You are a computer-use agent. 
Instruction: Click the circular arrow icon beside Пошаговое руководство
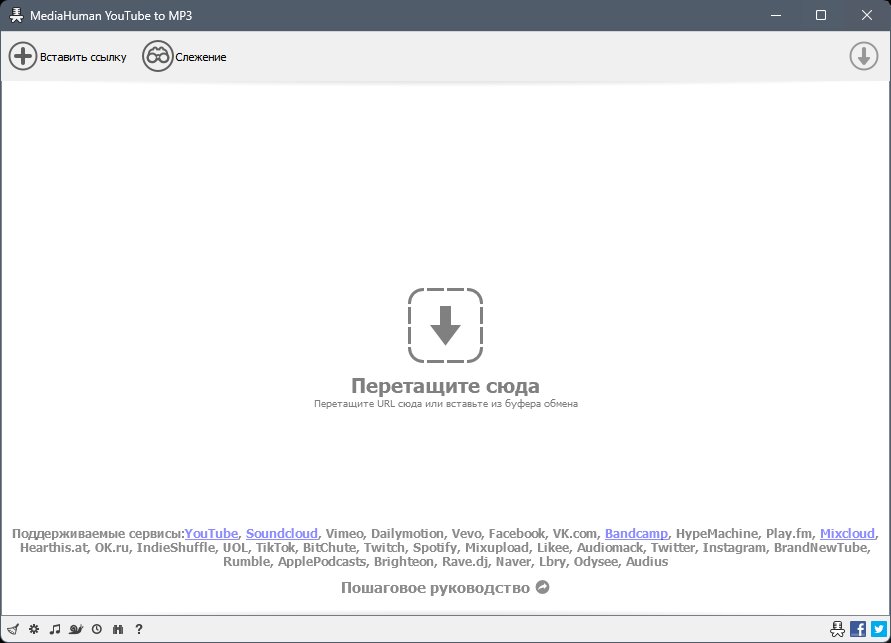543,587
